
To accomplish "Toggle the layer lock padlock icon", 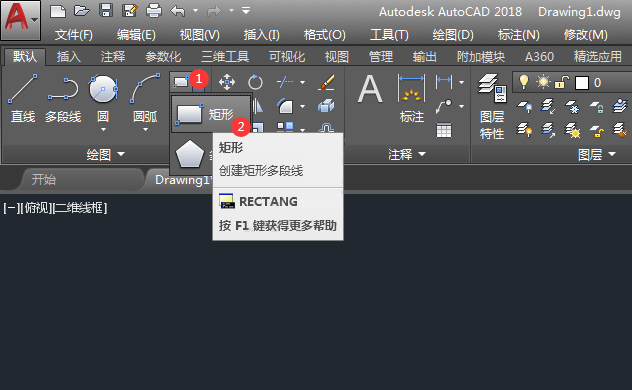I will point(561,82).
